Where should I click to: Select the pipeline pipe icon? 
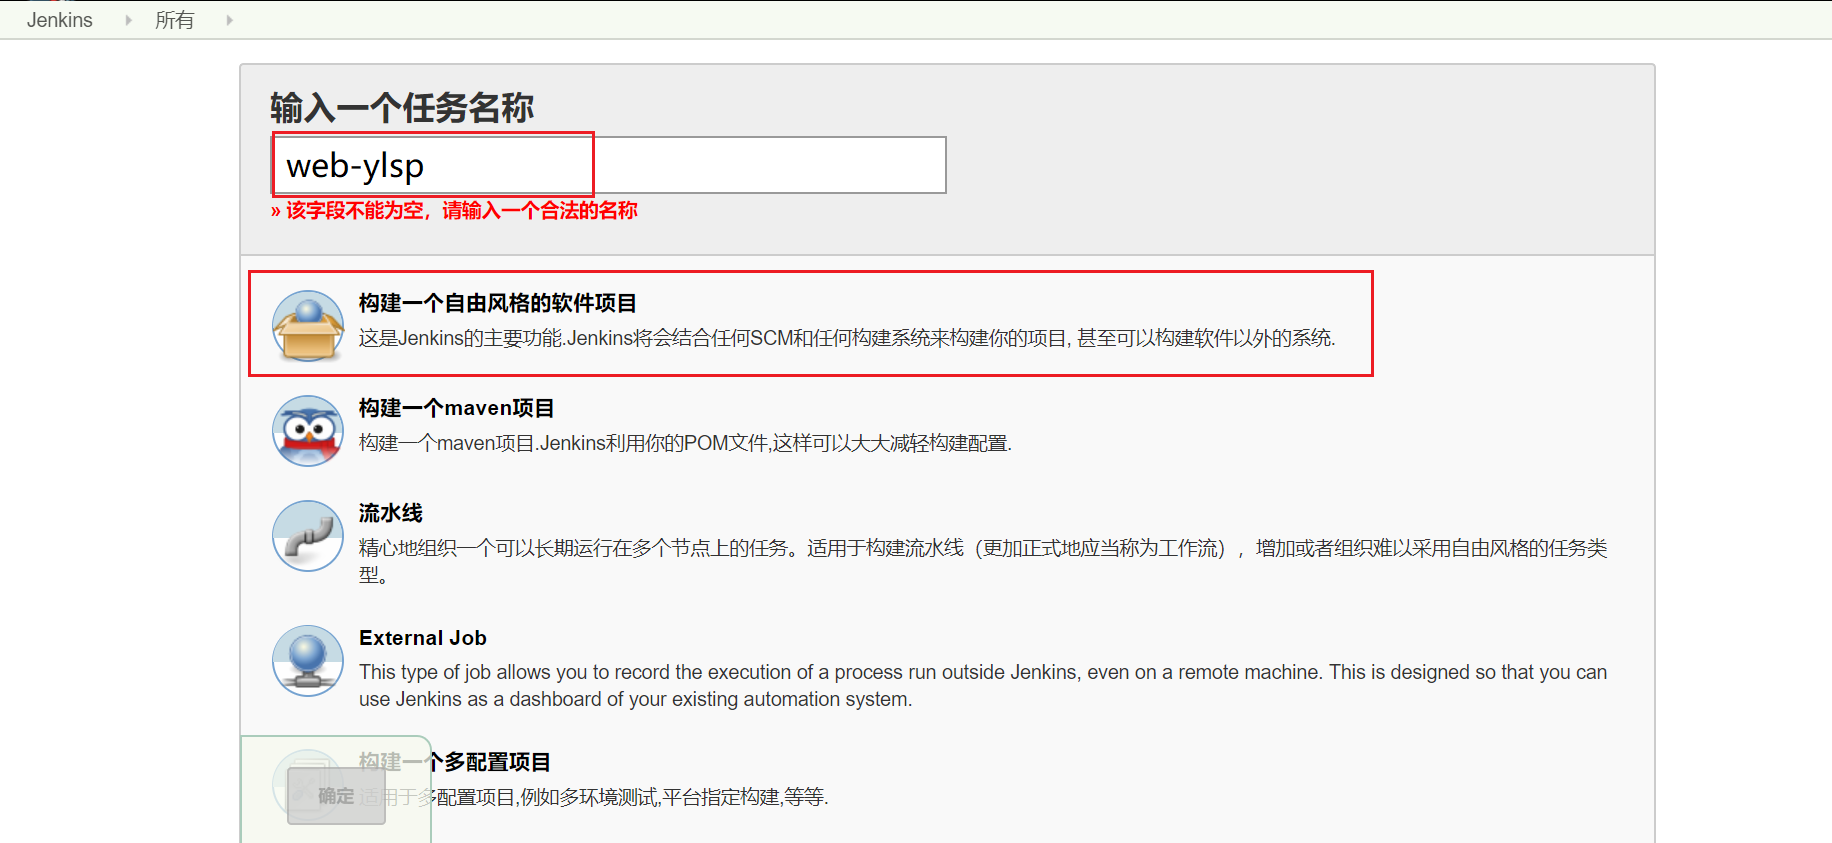point(308,536)
